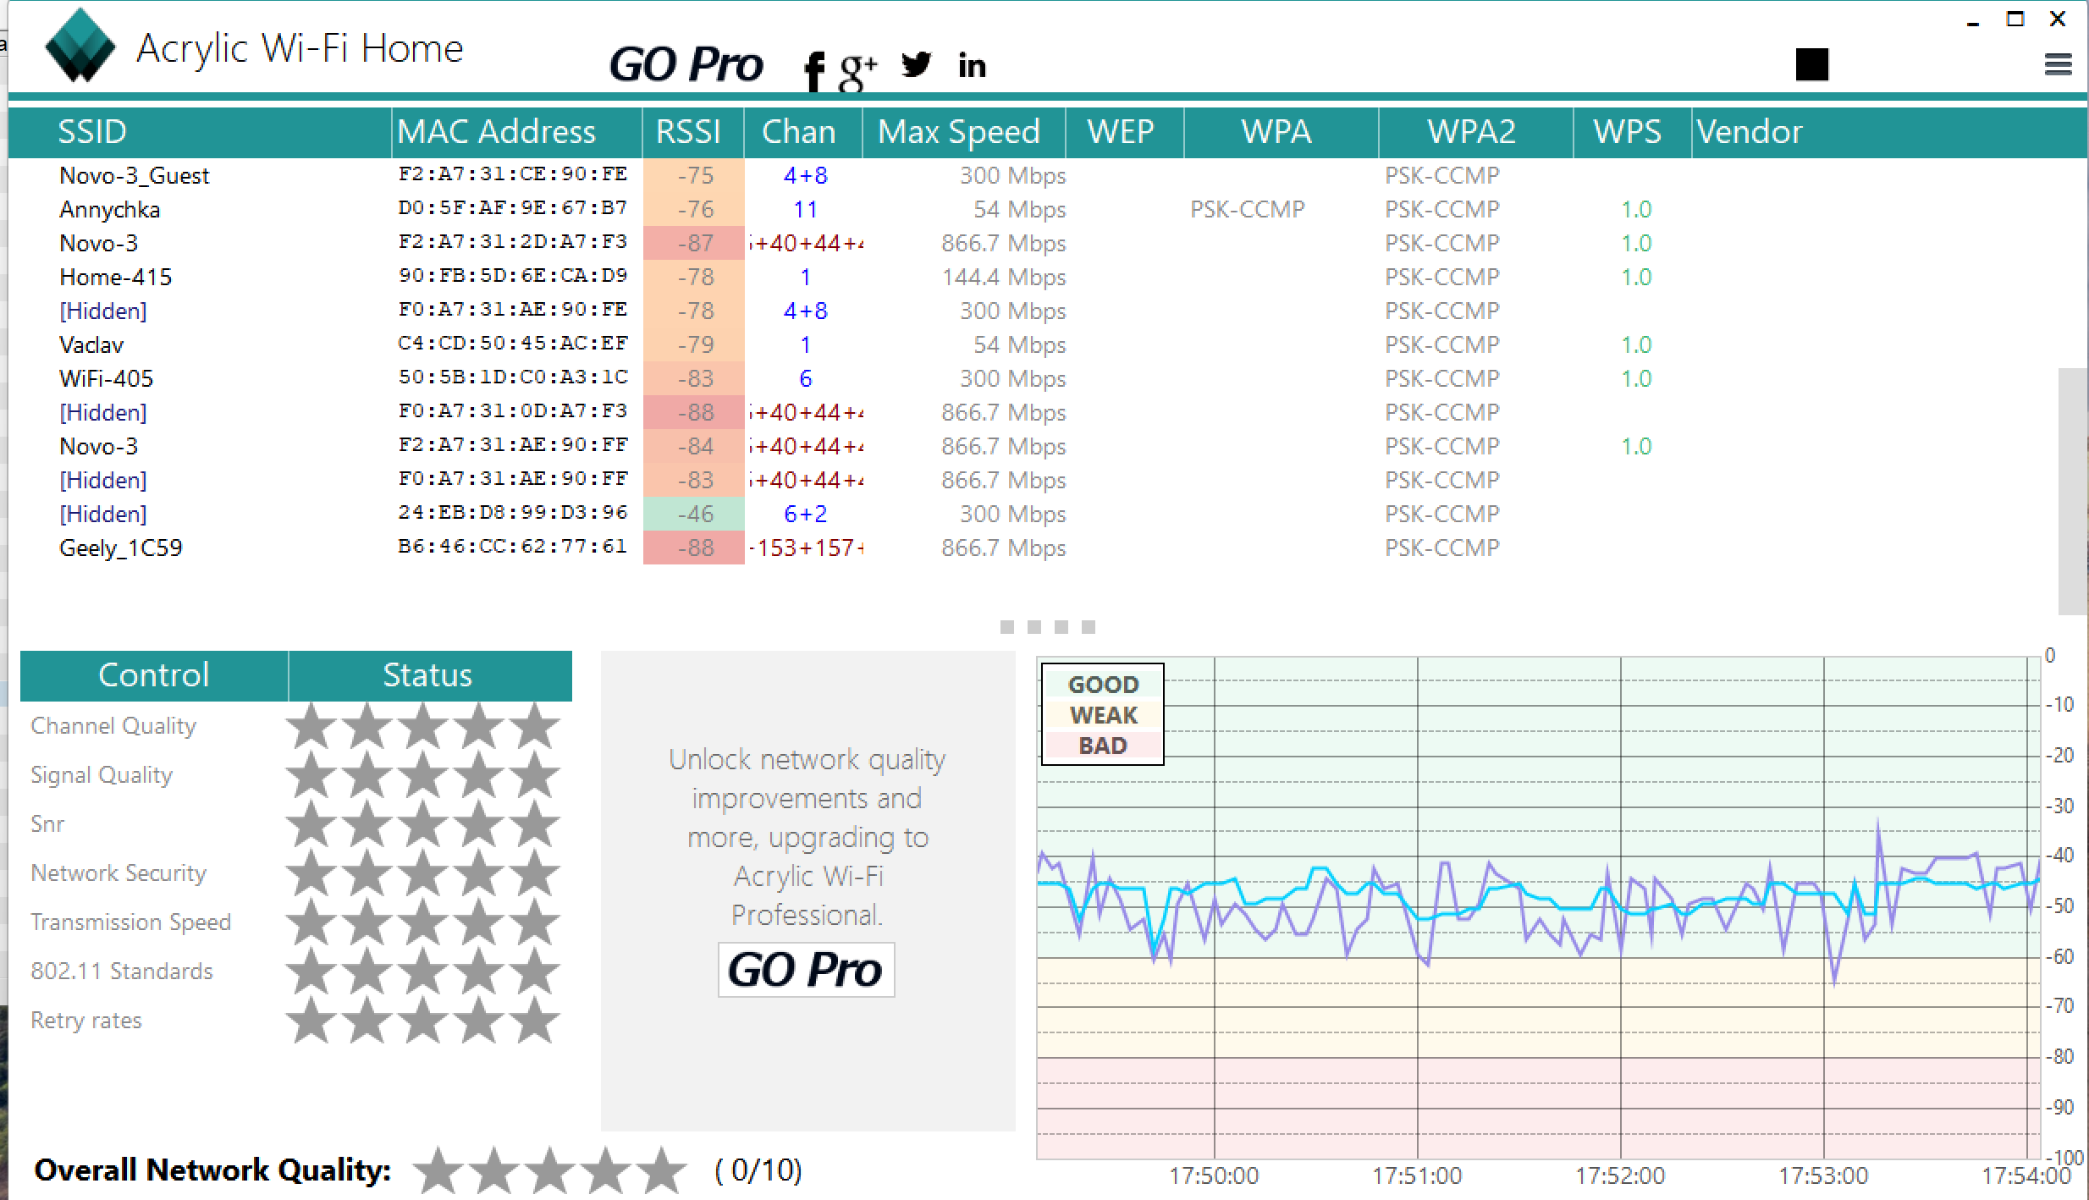Click the LinkedIn icon
The image size is (2089, 1200).
pos(972,66)
